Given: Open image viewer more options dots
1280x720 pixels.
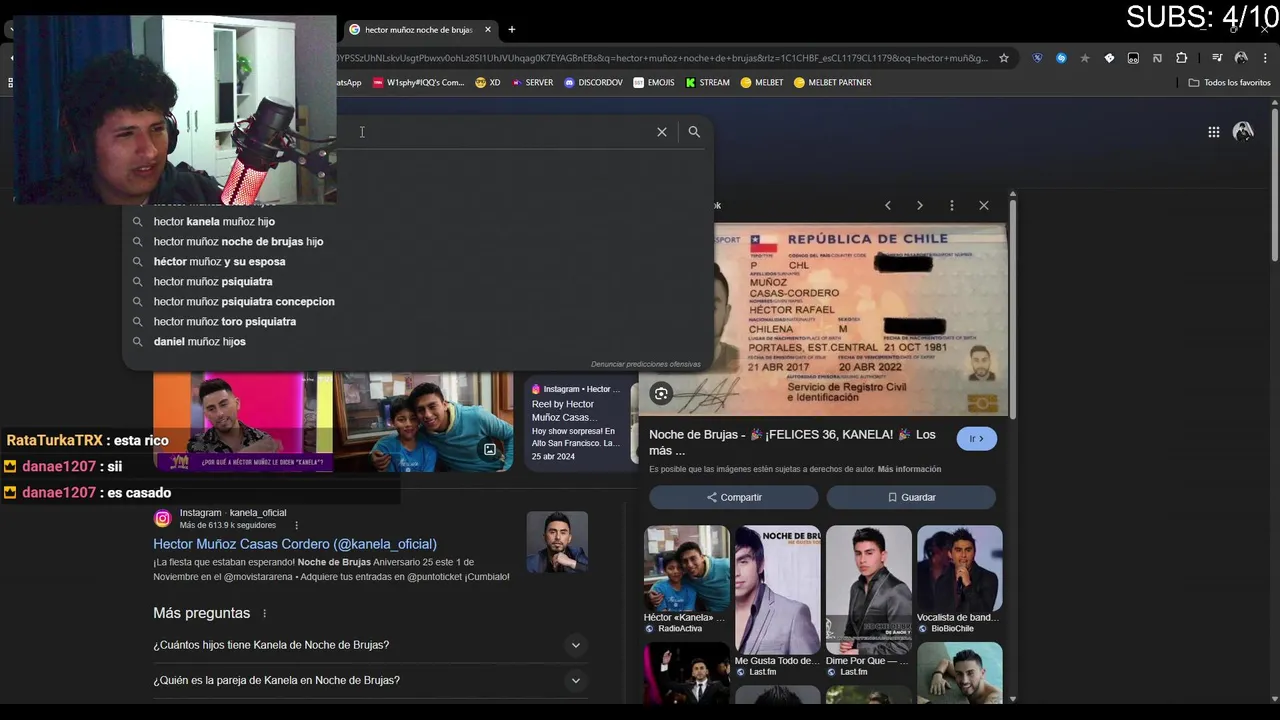Looking at the screenshot, I should click(x=951, y=205).
